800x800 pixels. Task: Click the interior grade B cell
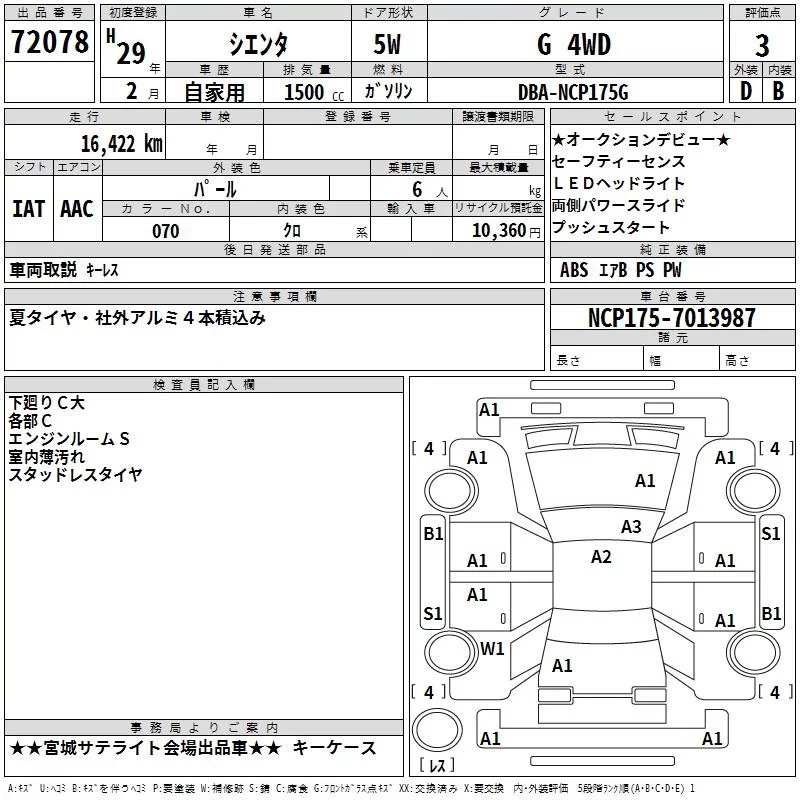(x=779, y=90)
